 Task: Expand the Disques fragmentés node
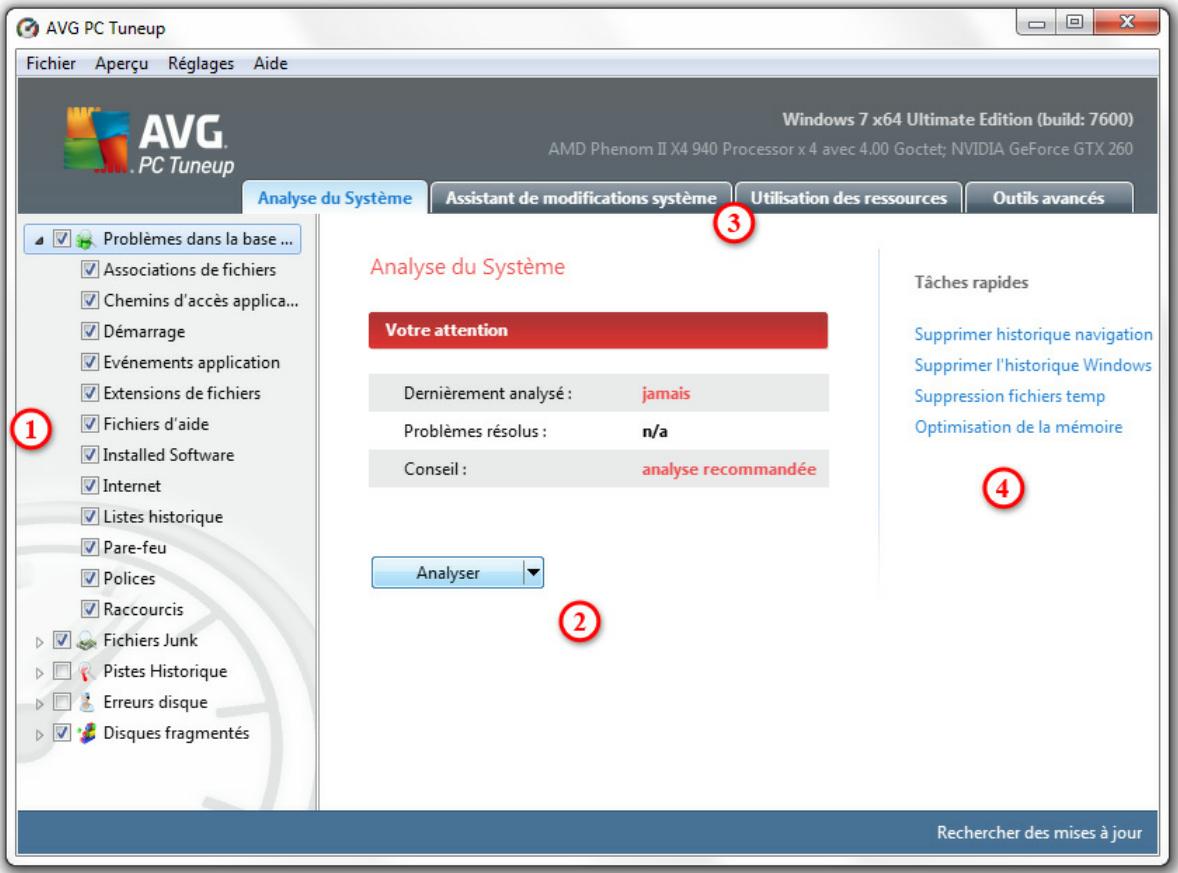39,735
